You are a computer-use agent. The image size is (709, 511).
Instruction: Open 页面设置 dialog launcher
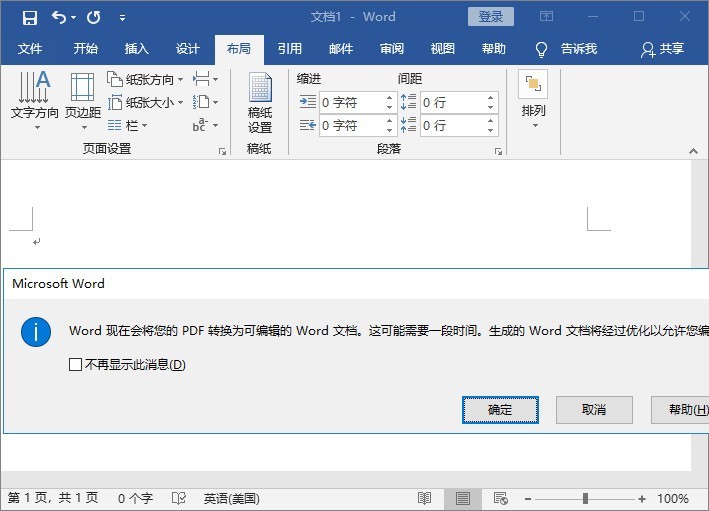click(x=222, y=151)
